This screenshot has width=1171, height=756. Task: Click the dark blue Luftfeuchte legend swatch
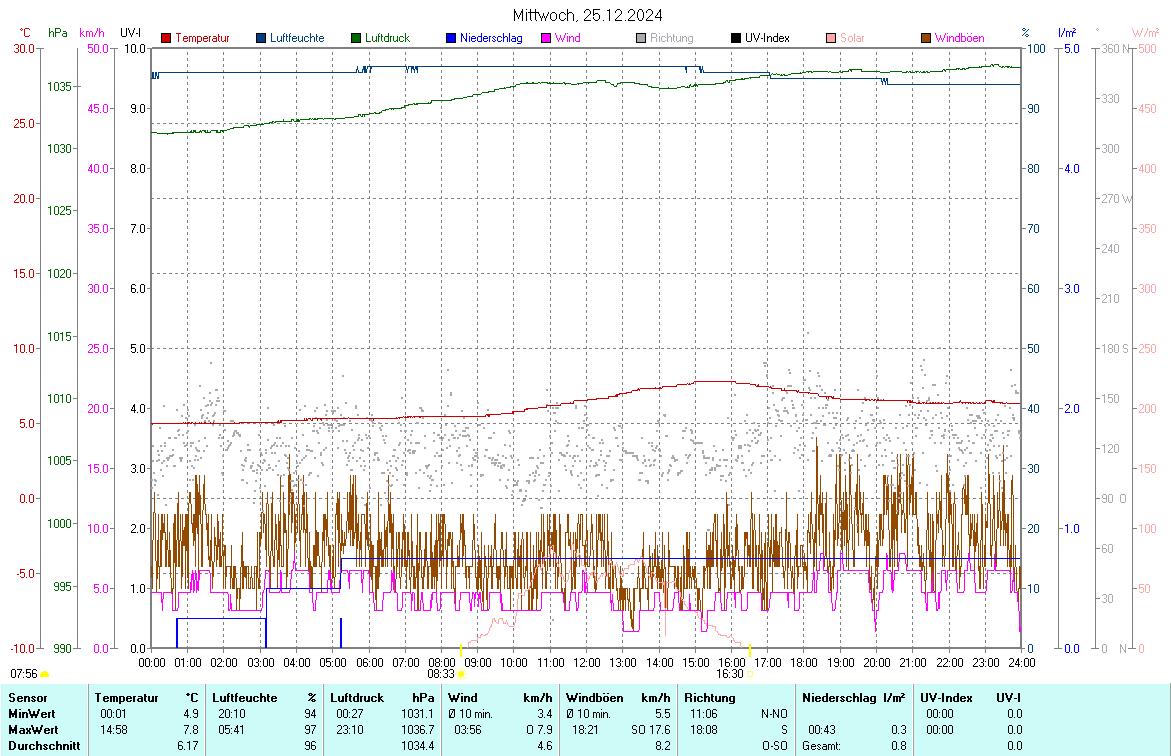coord(261,38)
